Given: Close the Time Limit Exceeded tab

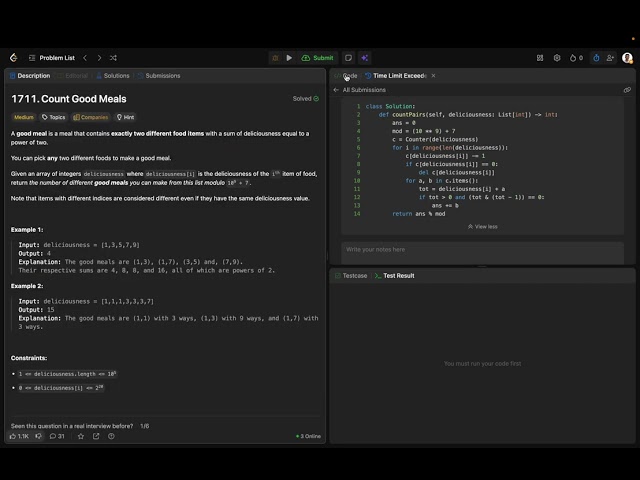Looking at the screenshot, I should 433,76.
